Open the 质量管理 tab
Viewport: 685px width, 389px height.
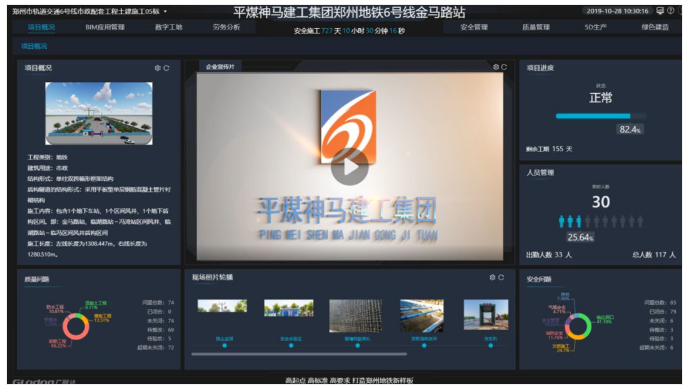pyautogui.click(x=536, y=27)
